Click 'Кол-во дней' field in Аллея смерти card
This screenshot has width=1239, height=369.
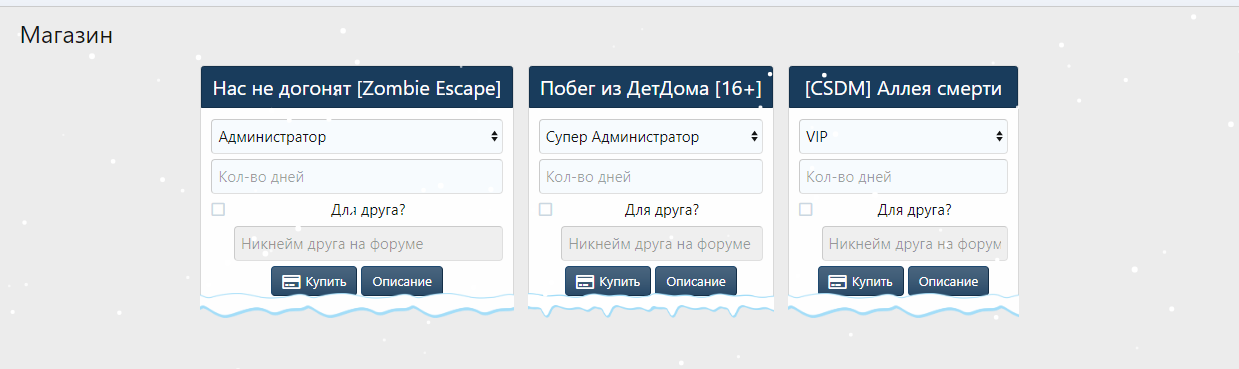point(903,177)
